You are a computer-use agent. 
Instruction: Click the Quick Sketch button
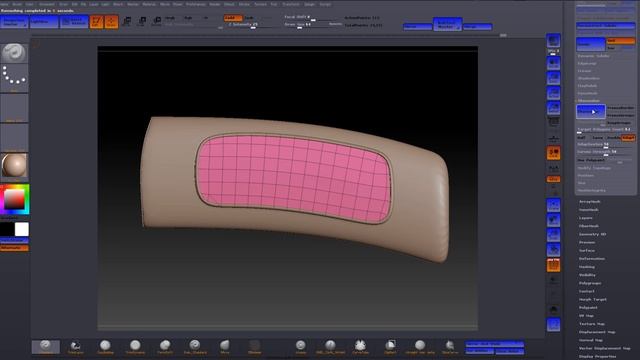[x=74, y=22]
